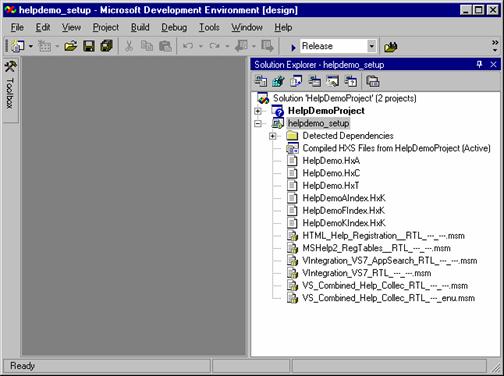The image size is (504, 376).
Task: Click the Cut scissors icon
Action: click(129, 46)
